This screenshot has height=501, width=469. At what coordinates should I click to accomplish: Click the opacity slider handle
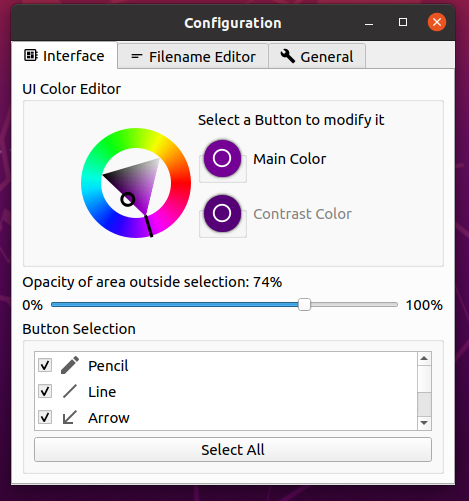click(304, 305)
